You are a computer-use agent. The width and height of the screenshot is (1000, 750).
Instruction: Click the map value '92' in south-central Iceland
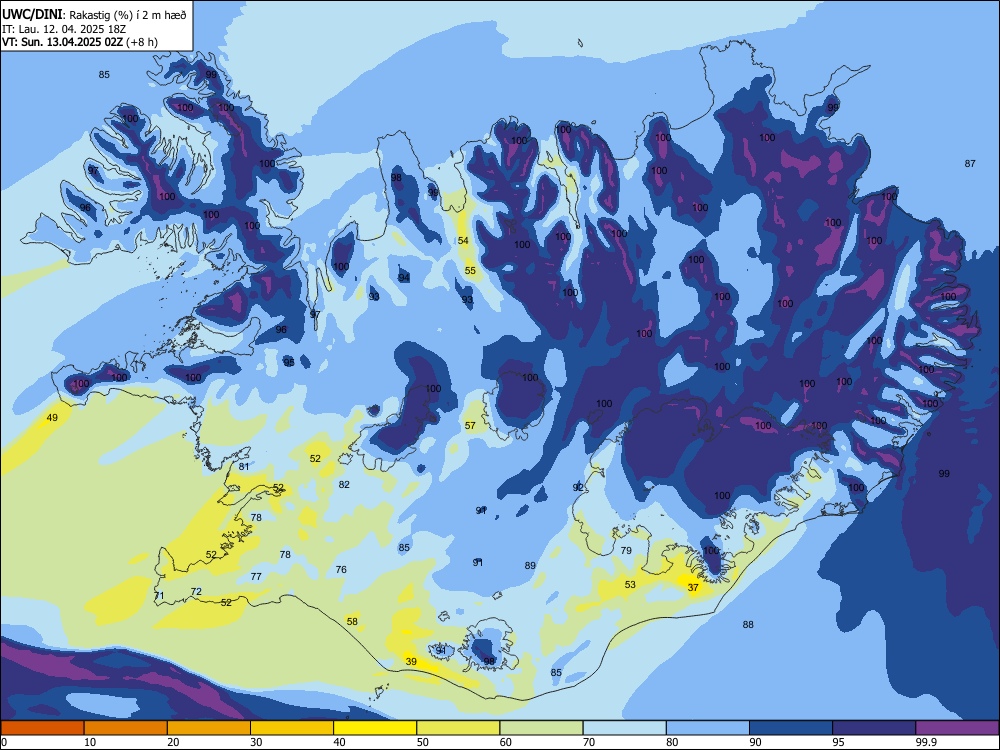[x=578, y=487]
